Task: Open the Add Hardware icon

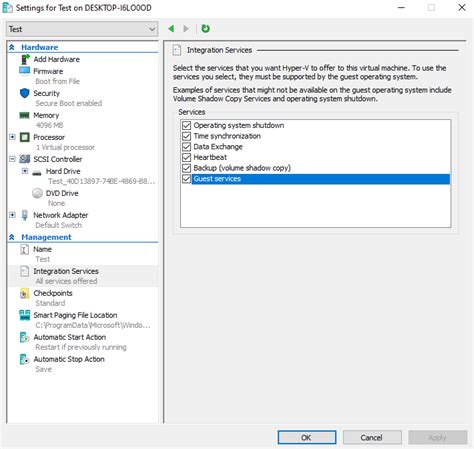Action: [x=25, y=59]
